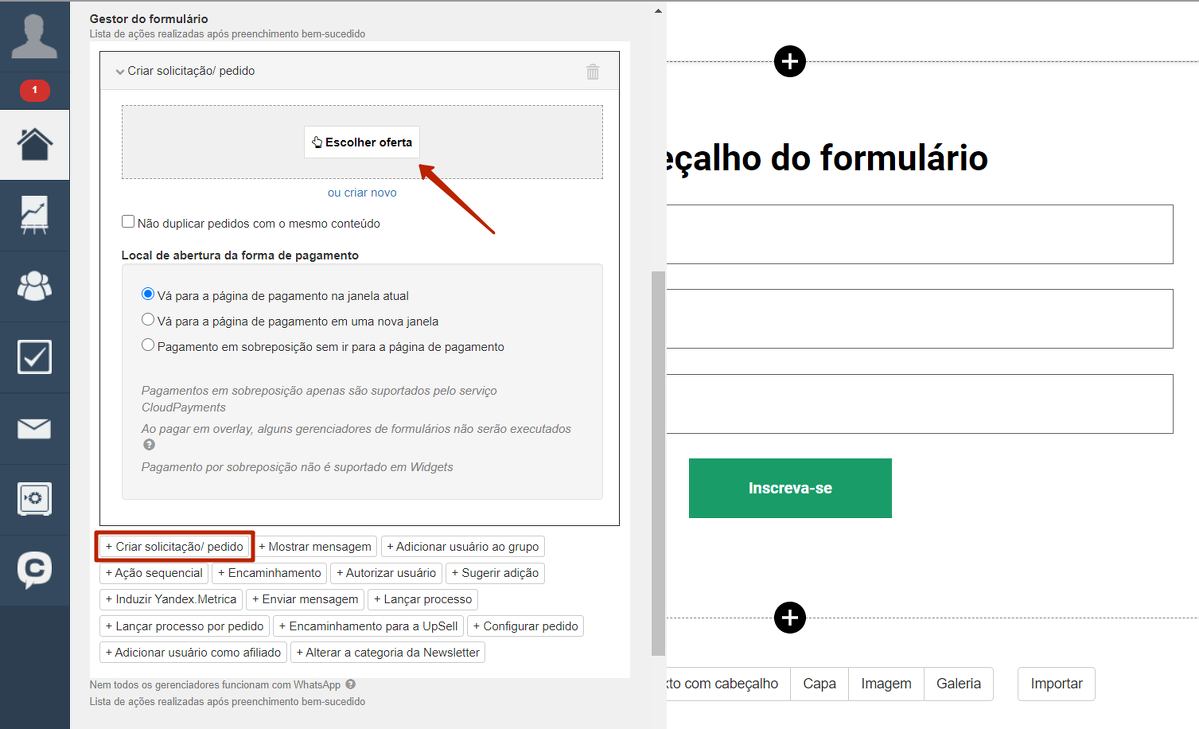Open the analytics chart icon
1199x729 pixels.
[34, 215]
